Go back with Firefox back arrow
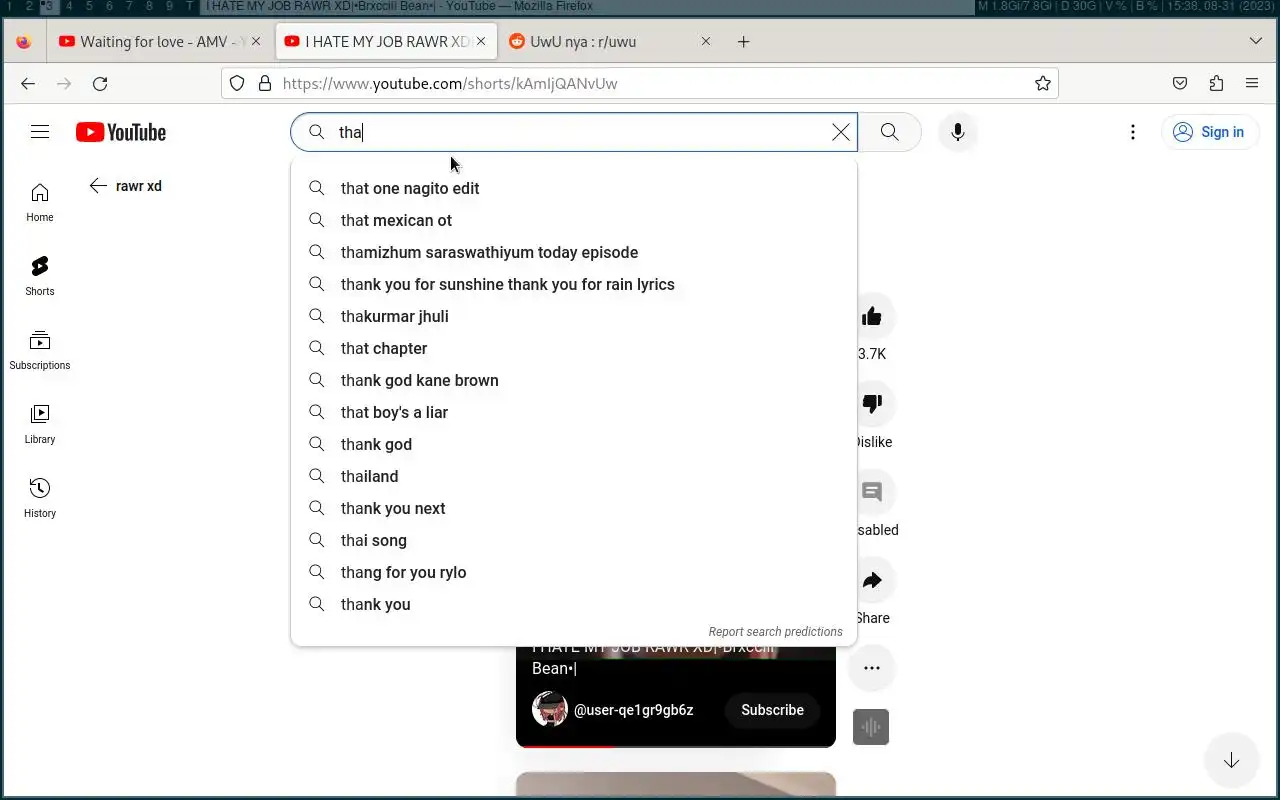The image size is (1280, 800). (x=28, y=84)
